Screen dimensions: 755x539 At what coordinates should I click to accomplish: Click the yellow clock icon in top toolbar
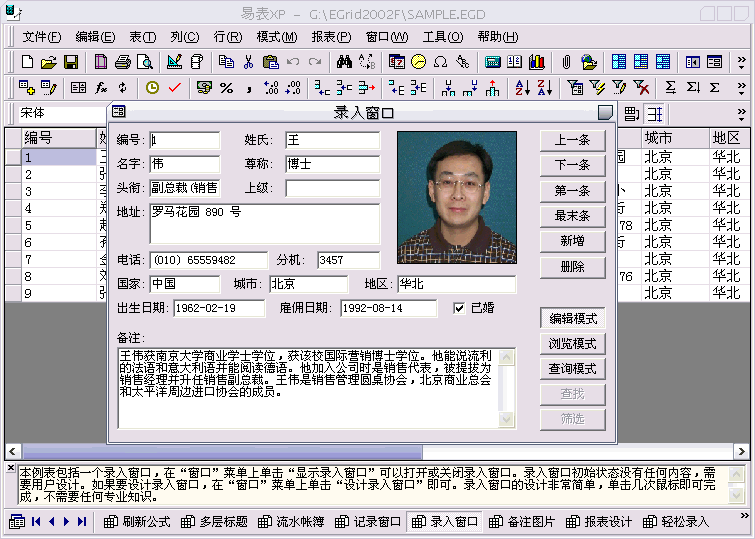coord(418,62)
